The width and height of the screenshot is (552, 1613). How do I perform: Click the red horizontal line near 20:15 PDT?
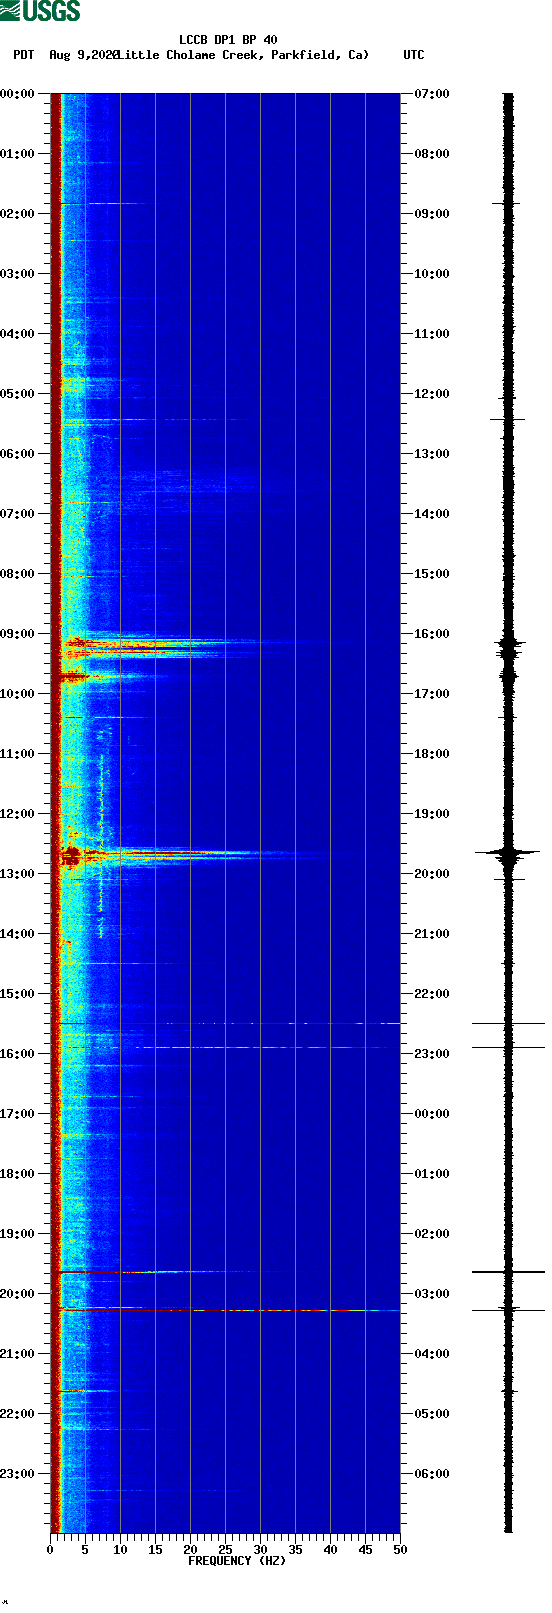pos(228,1310)
